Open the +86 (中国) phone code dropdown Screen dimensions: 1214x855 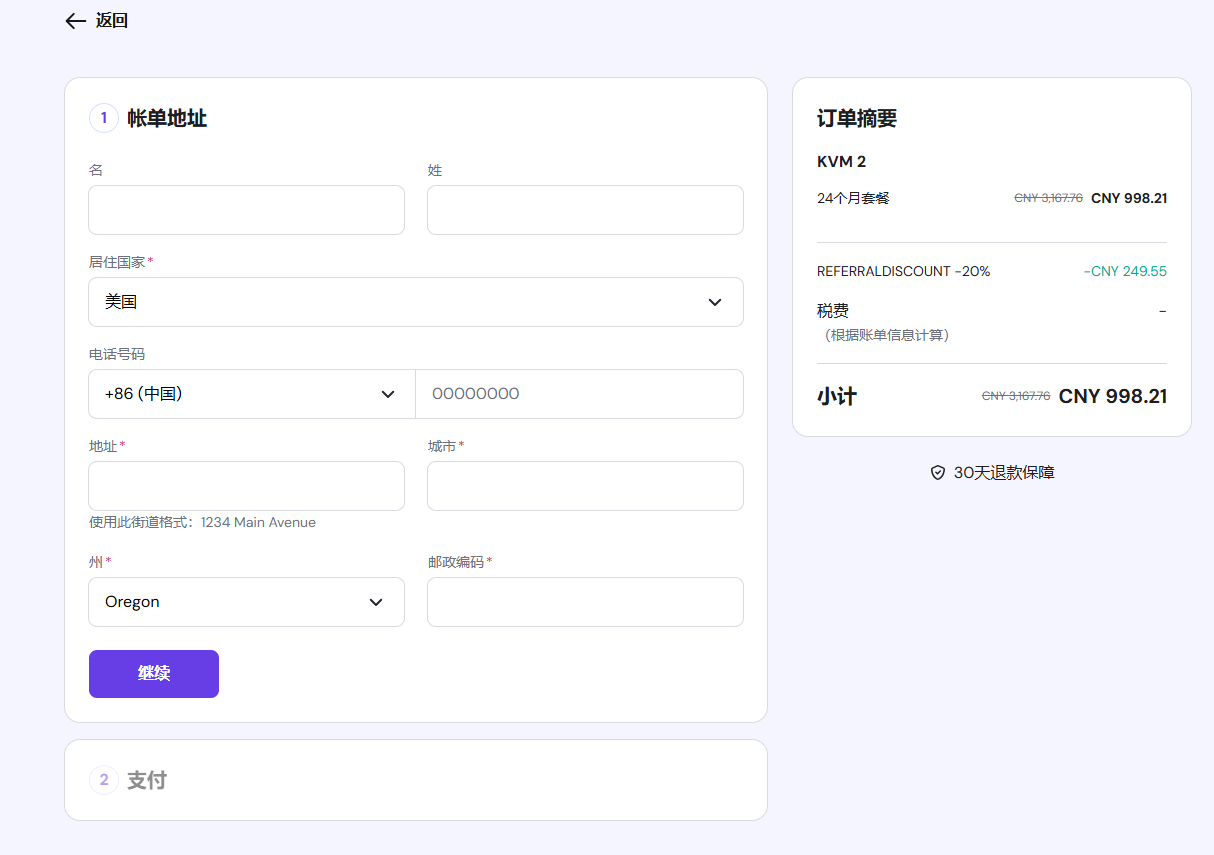coord(251,394)
